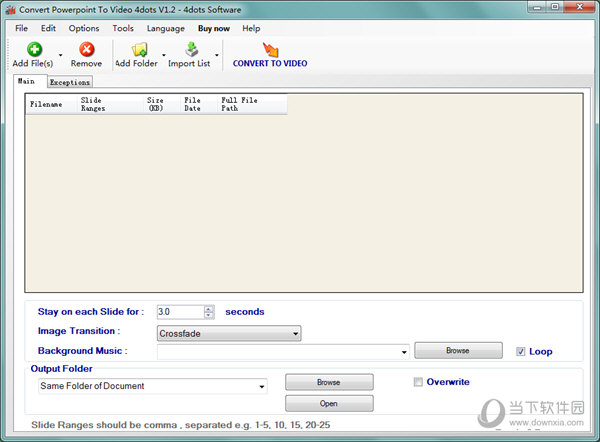This screenshot has height=442, width=600.
Task: Open the Language menu
Action: (x=165, y=28)
